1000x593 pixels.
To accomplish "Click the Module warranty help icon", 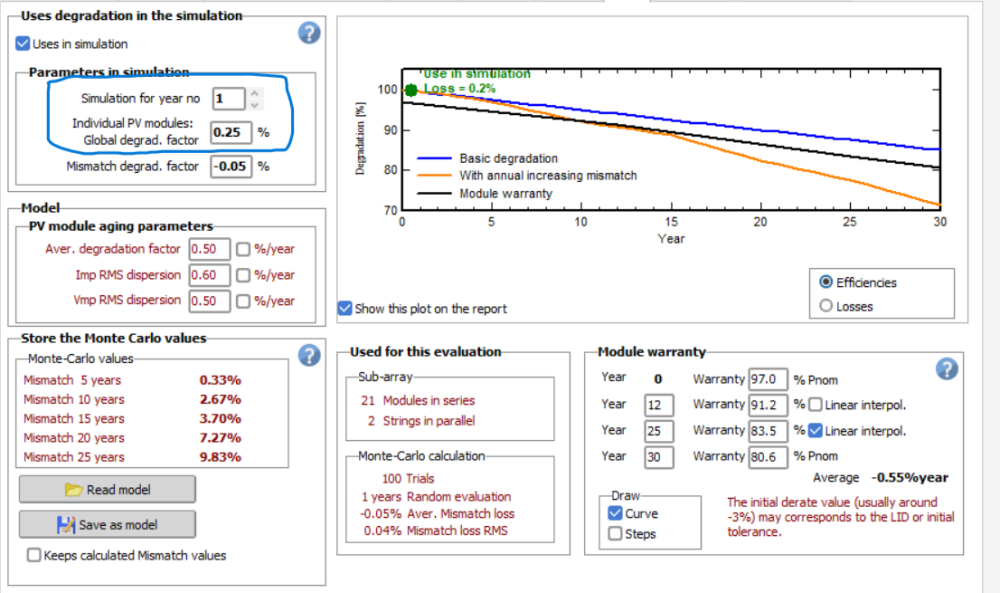I will point(946,369).
